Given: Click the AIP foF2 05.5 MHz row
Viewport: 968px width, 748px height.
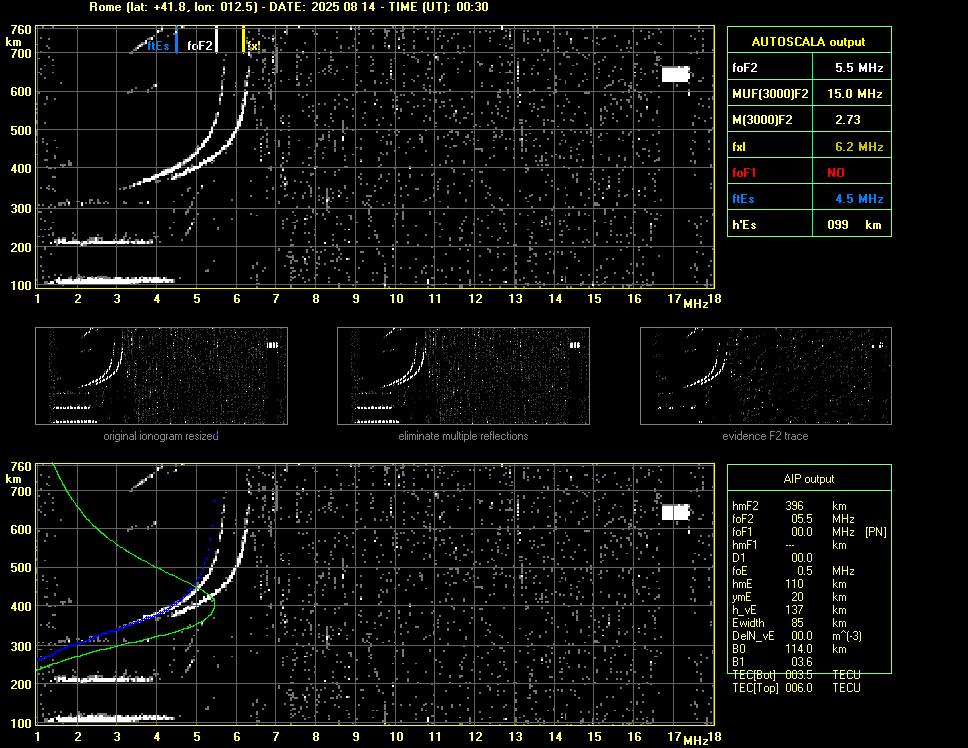Looking at the screenshot, I should pyautogui.click(x=794, y=519).
